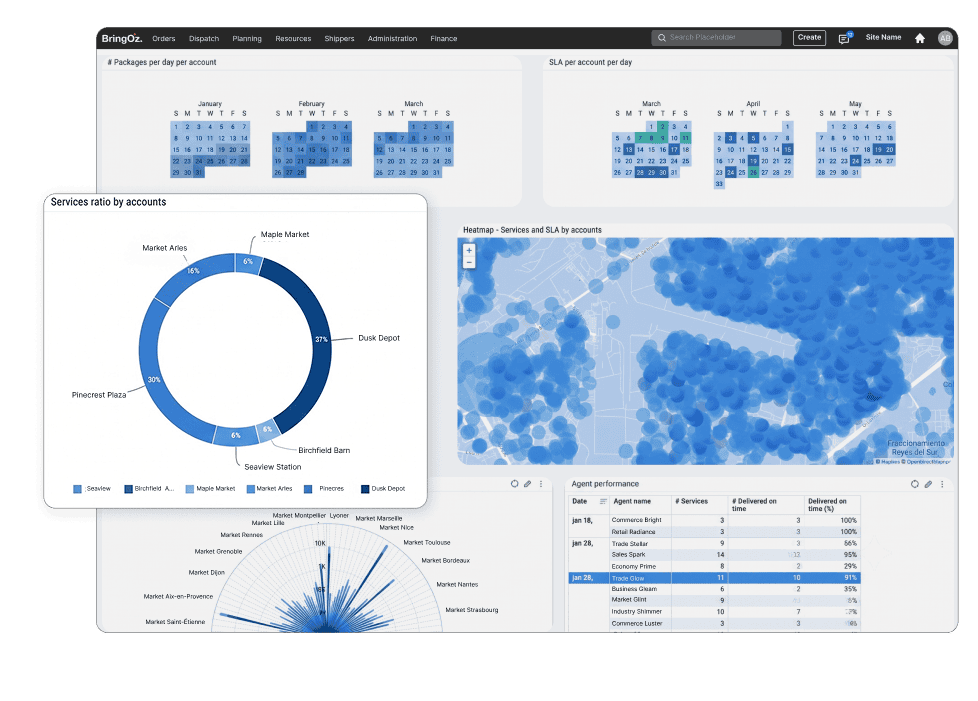Focus the Search Placeholder field
This screenshot has width=978, height=701.
(716, 37)
